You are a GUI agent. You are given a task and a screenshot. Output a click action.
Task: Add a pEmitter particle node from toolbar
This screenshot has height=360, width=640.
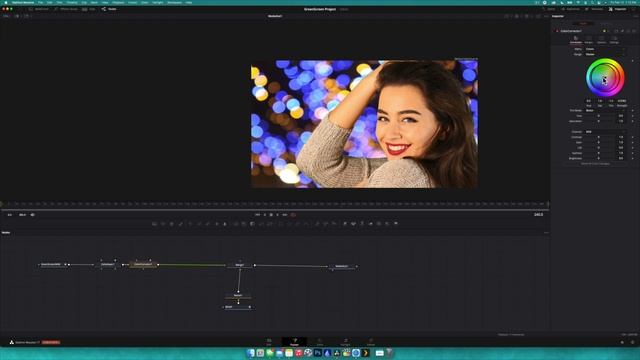pyautogui.click(x=317, y=224)
